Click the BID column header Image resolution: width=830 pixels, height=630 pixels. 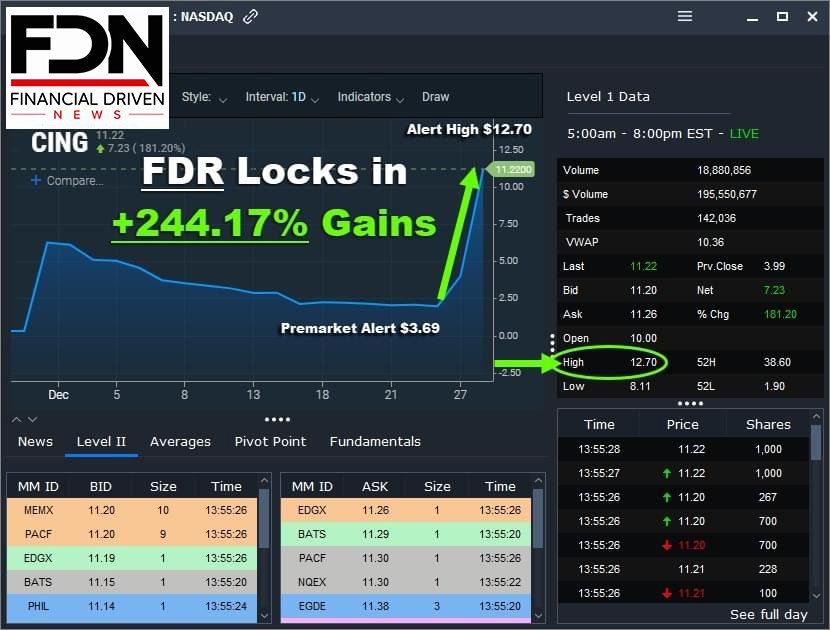[101, 487]
